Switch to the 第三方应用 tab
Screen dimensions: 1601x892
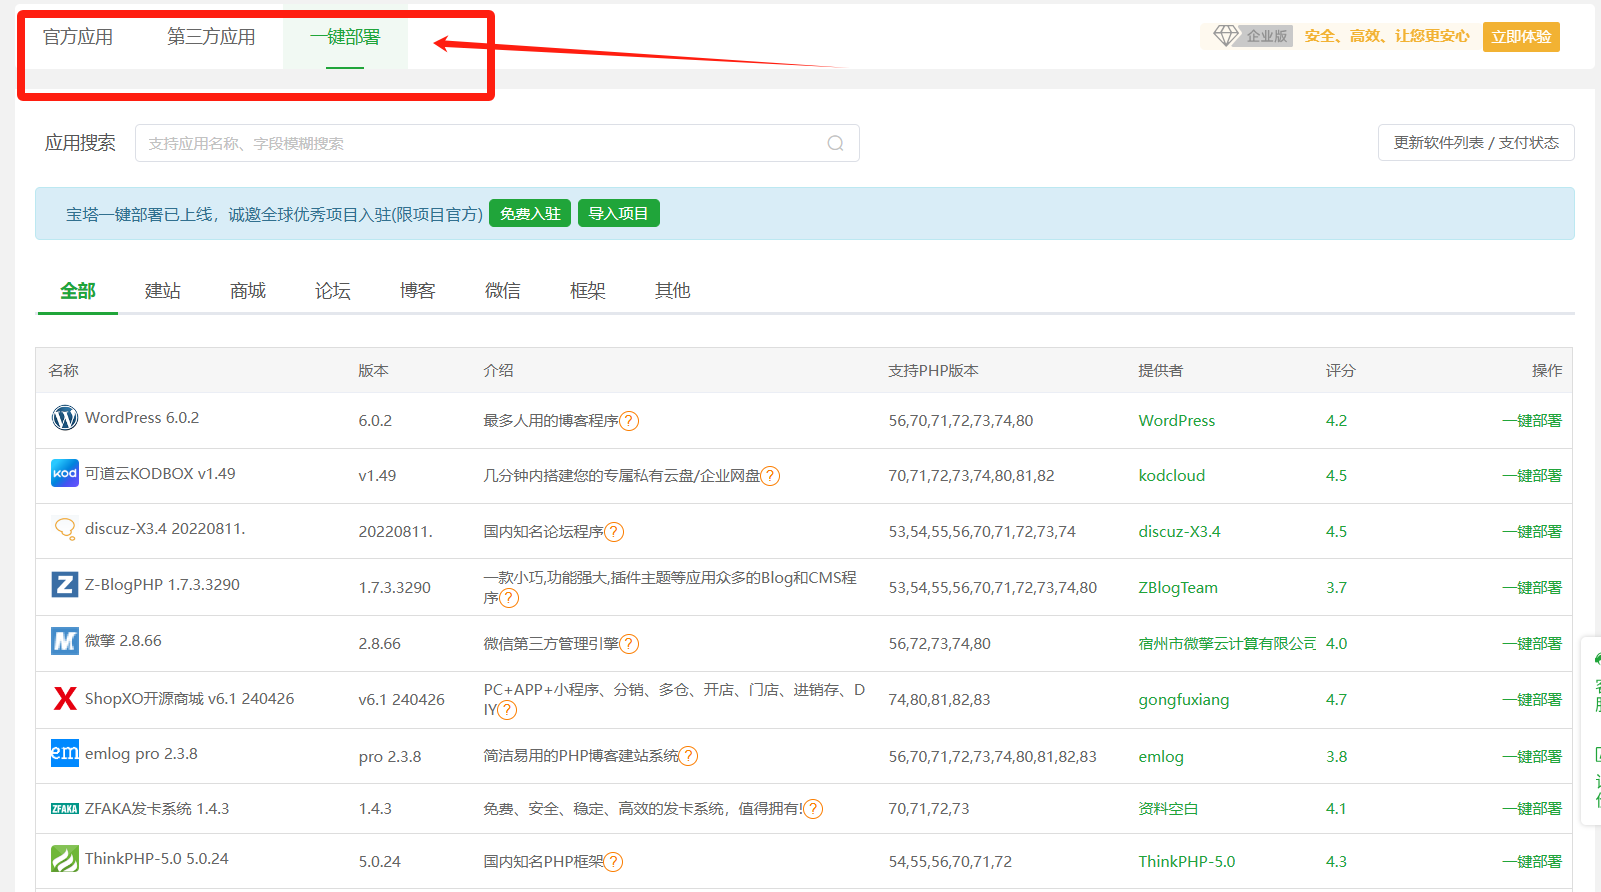tap(211, 37)
